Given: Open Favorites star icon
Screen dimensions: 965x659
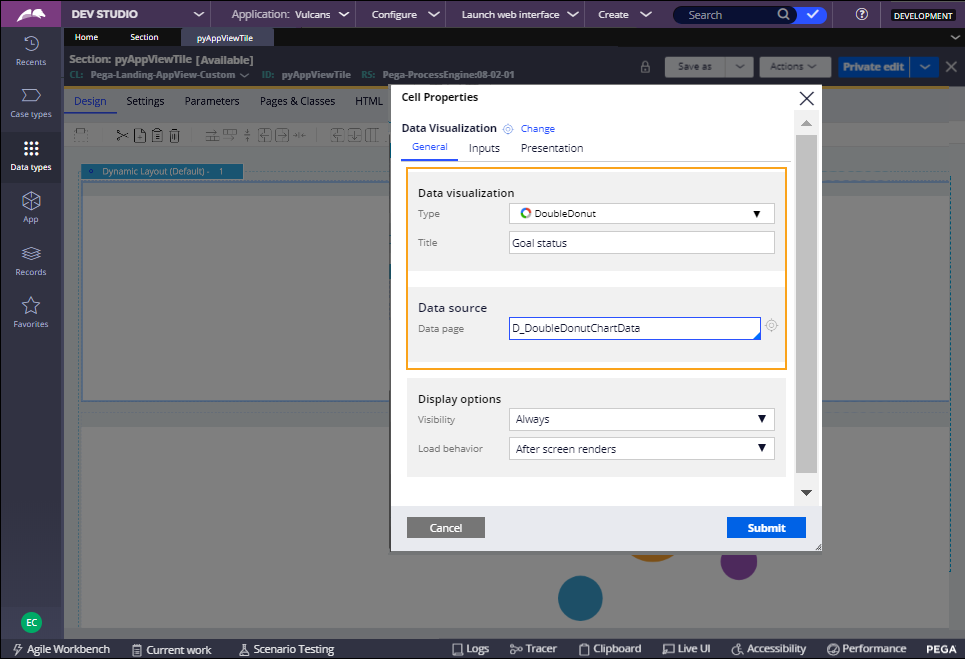Looking at the screenshot, I should pyautogui.click(x=31, y=312).
